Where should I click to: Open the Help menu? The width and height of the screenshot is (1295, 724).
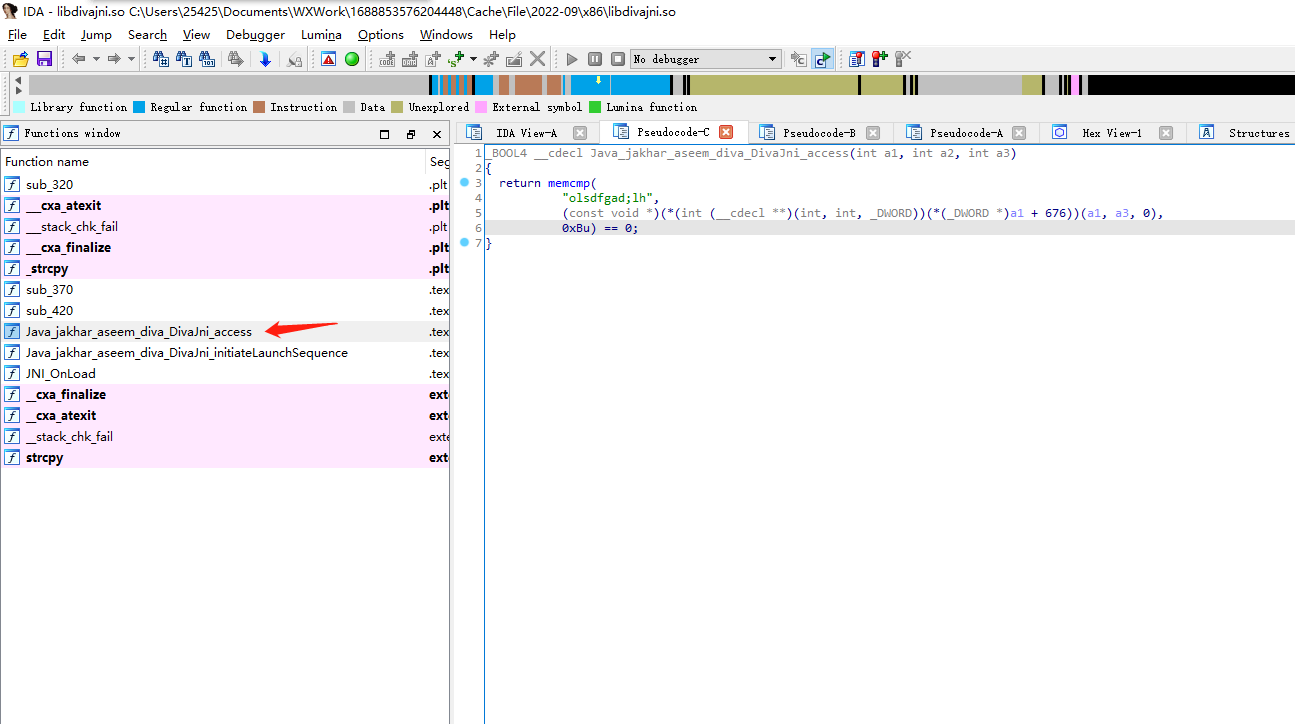[502, 34]
